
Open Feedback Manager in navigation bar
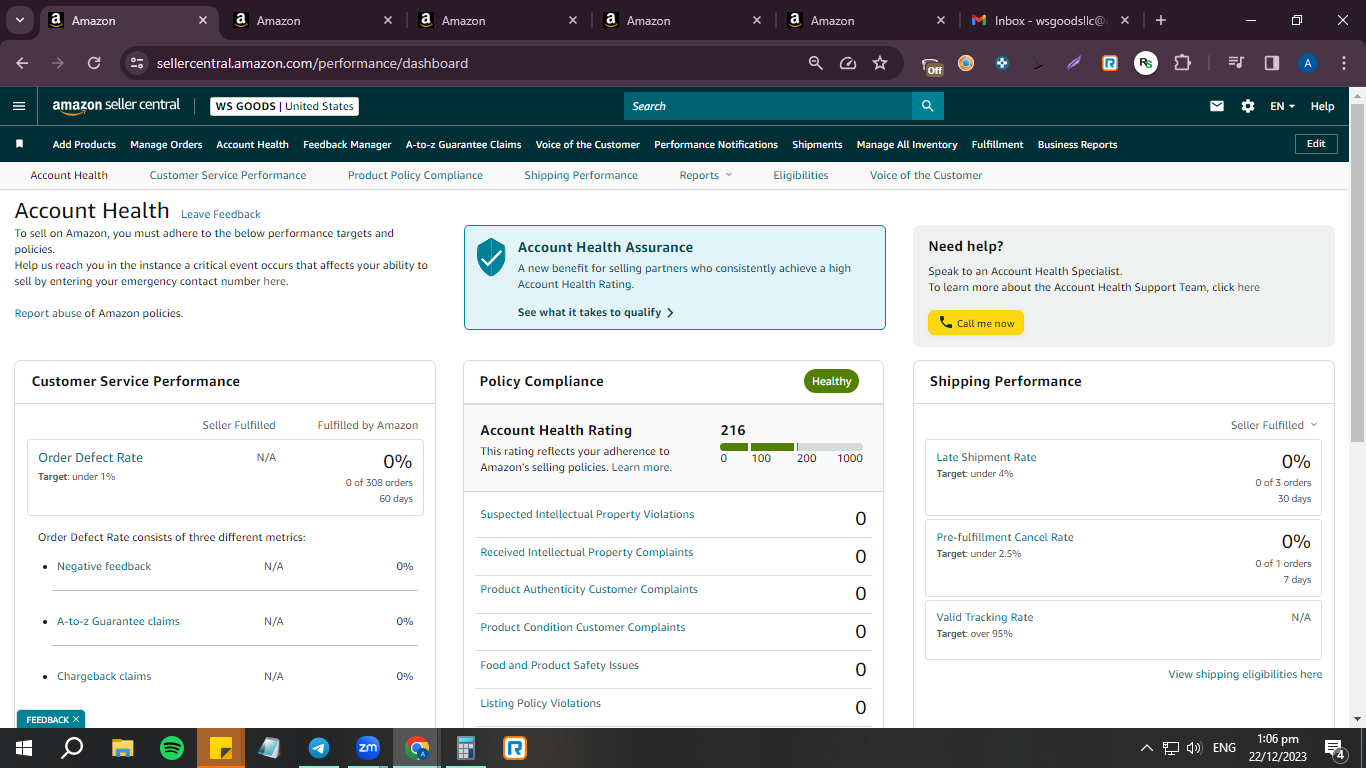[x=347, y=144]
